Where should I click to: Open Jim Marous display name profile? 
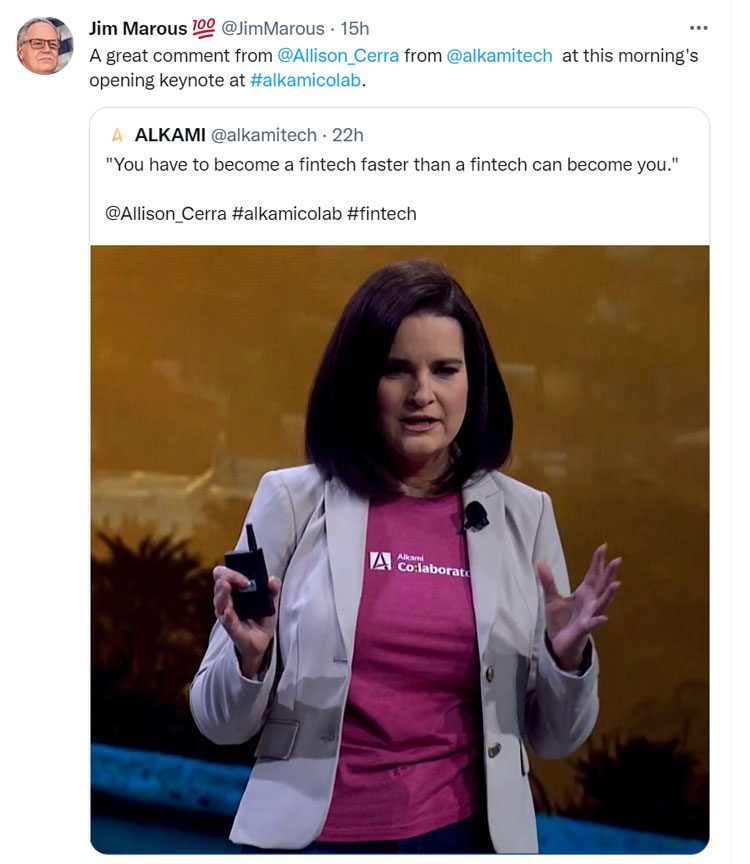click(x=138, y=28)
